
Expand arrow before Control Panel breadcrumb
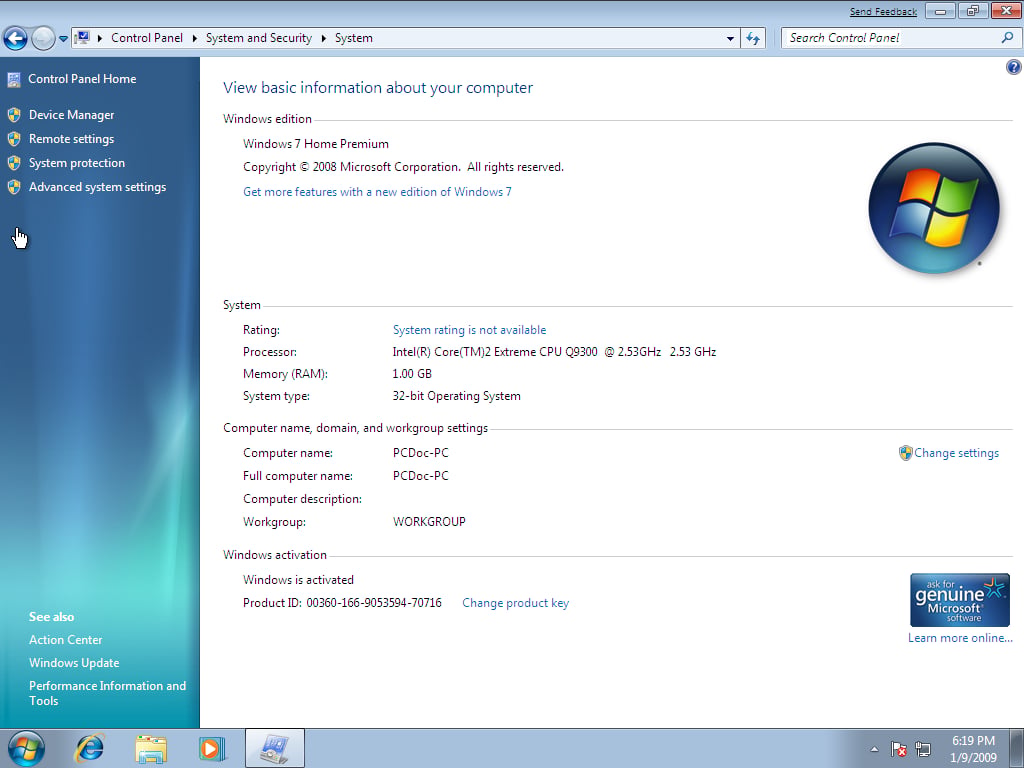pos(100,39)
